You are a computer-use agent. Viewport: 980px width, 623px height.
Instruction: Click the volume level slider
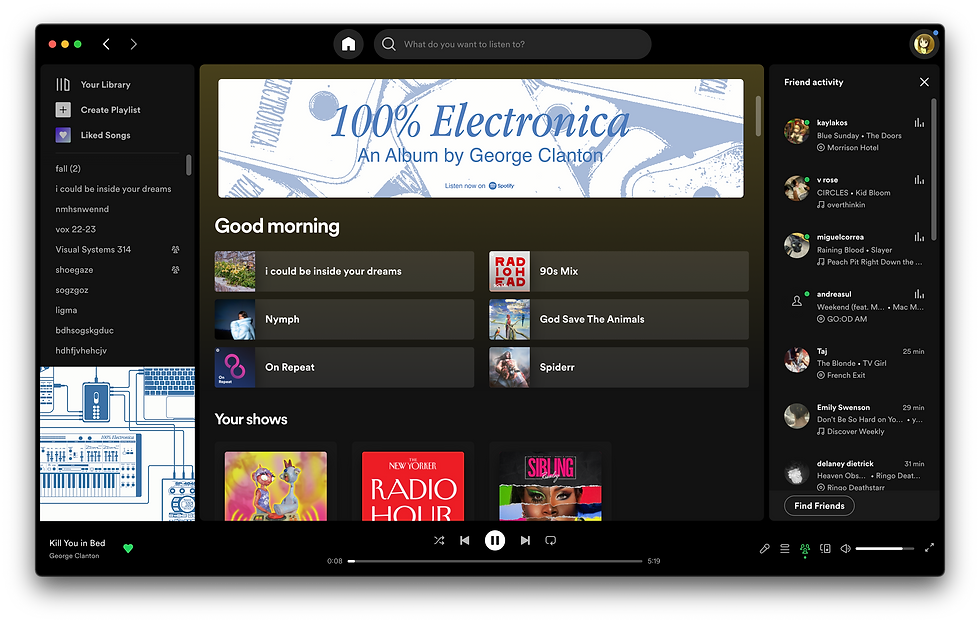coord(884,549)
